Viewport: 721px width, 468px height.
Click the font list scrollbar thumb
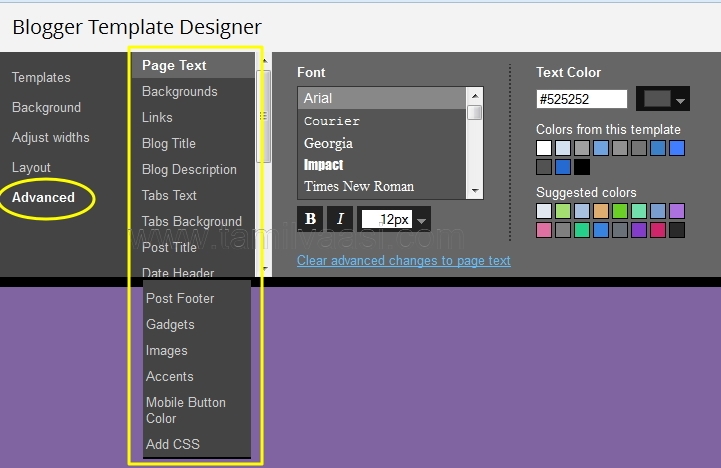point(475,112)
